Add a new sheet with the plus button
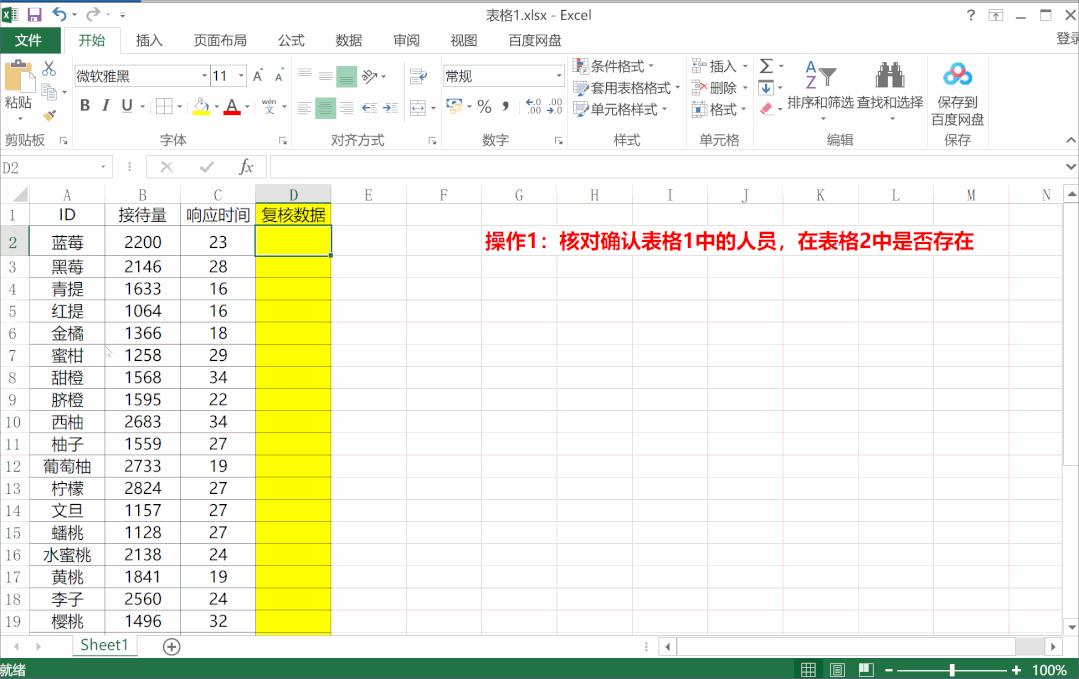This screenshot has width=1079, height=679. coord(170,646)
